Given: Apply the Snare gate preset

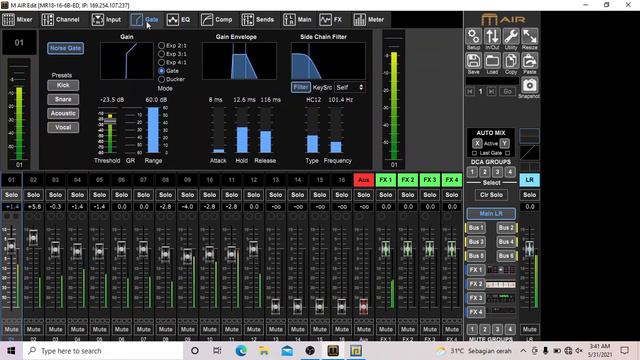Looking at the screenshot, I should [x=63, y=99].
